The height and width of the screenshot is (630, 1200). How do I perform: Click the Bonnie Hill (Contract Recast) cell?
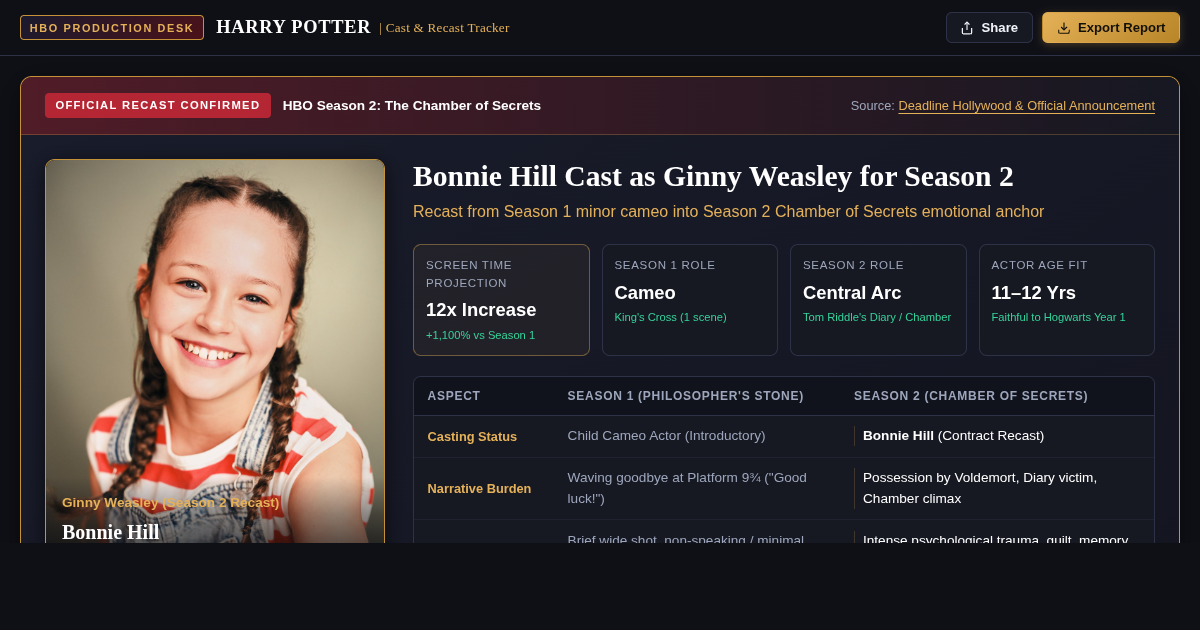(x=953, y=435)
